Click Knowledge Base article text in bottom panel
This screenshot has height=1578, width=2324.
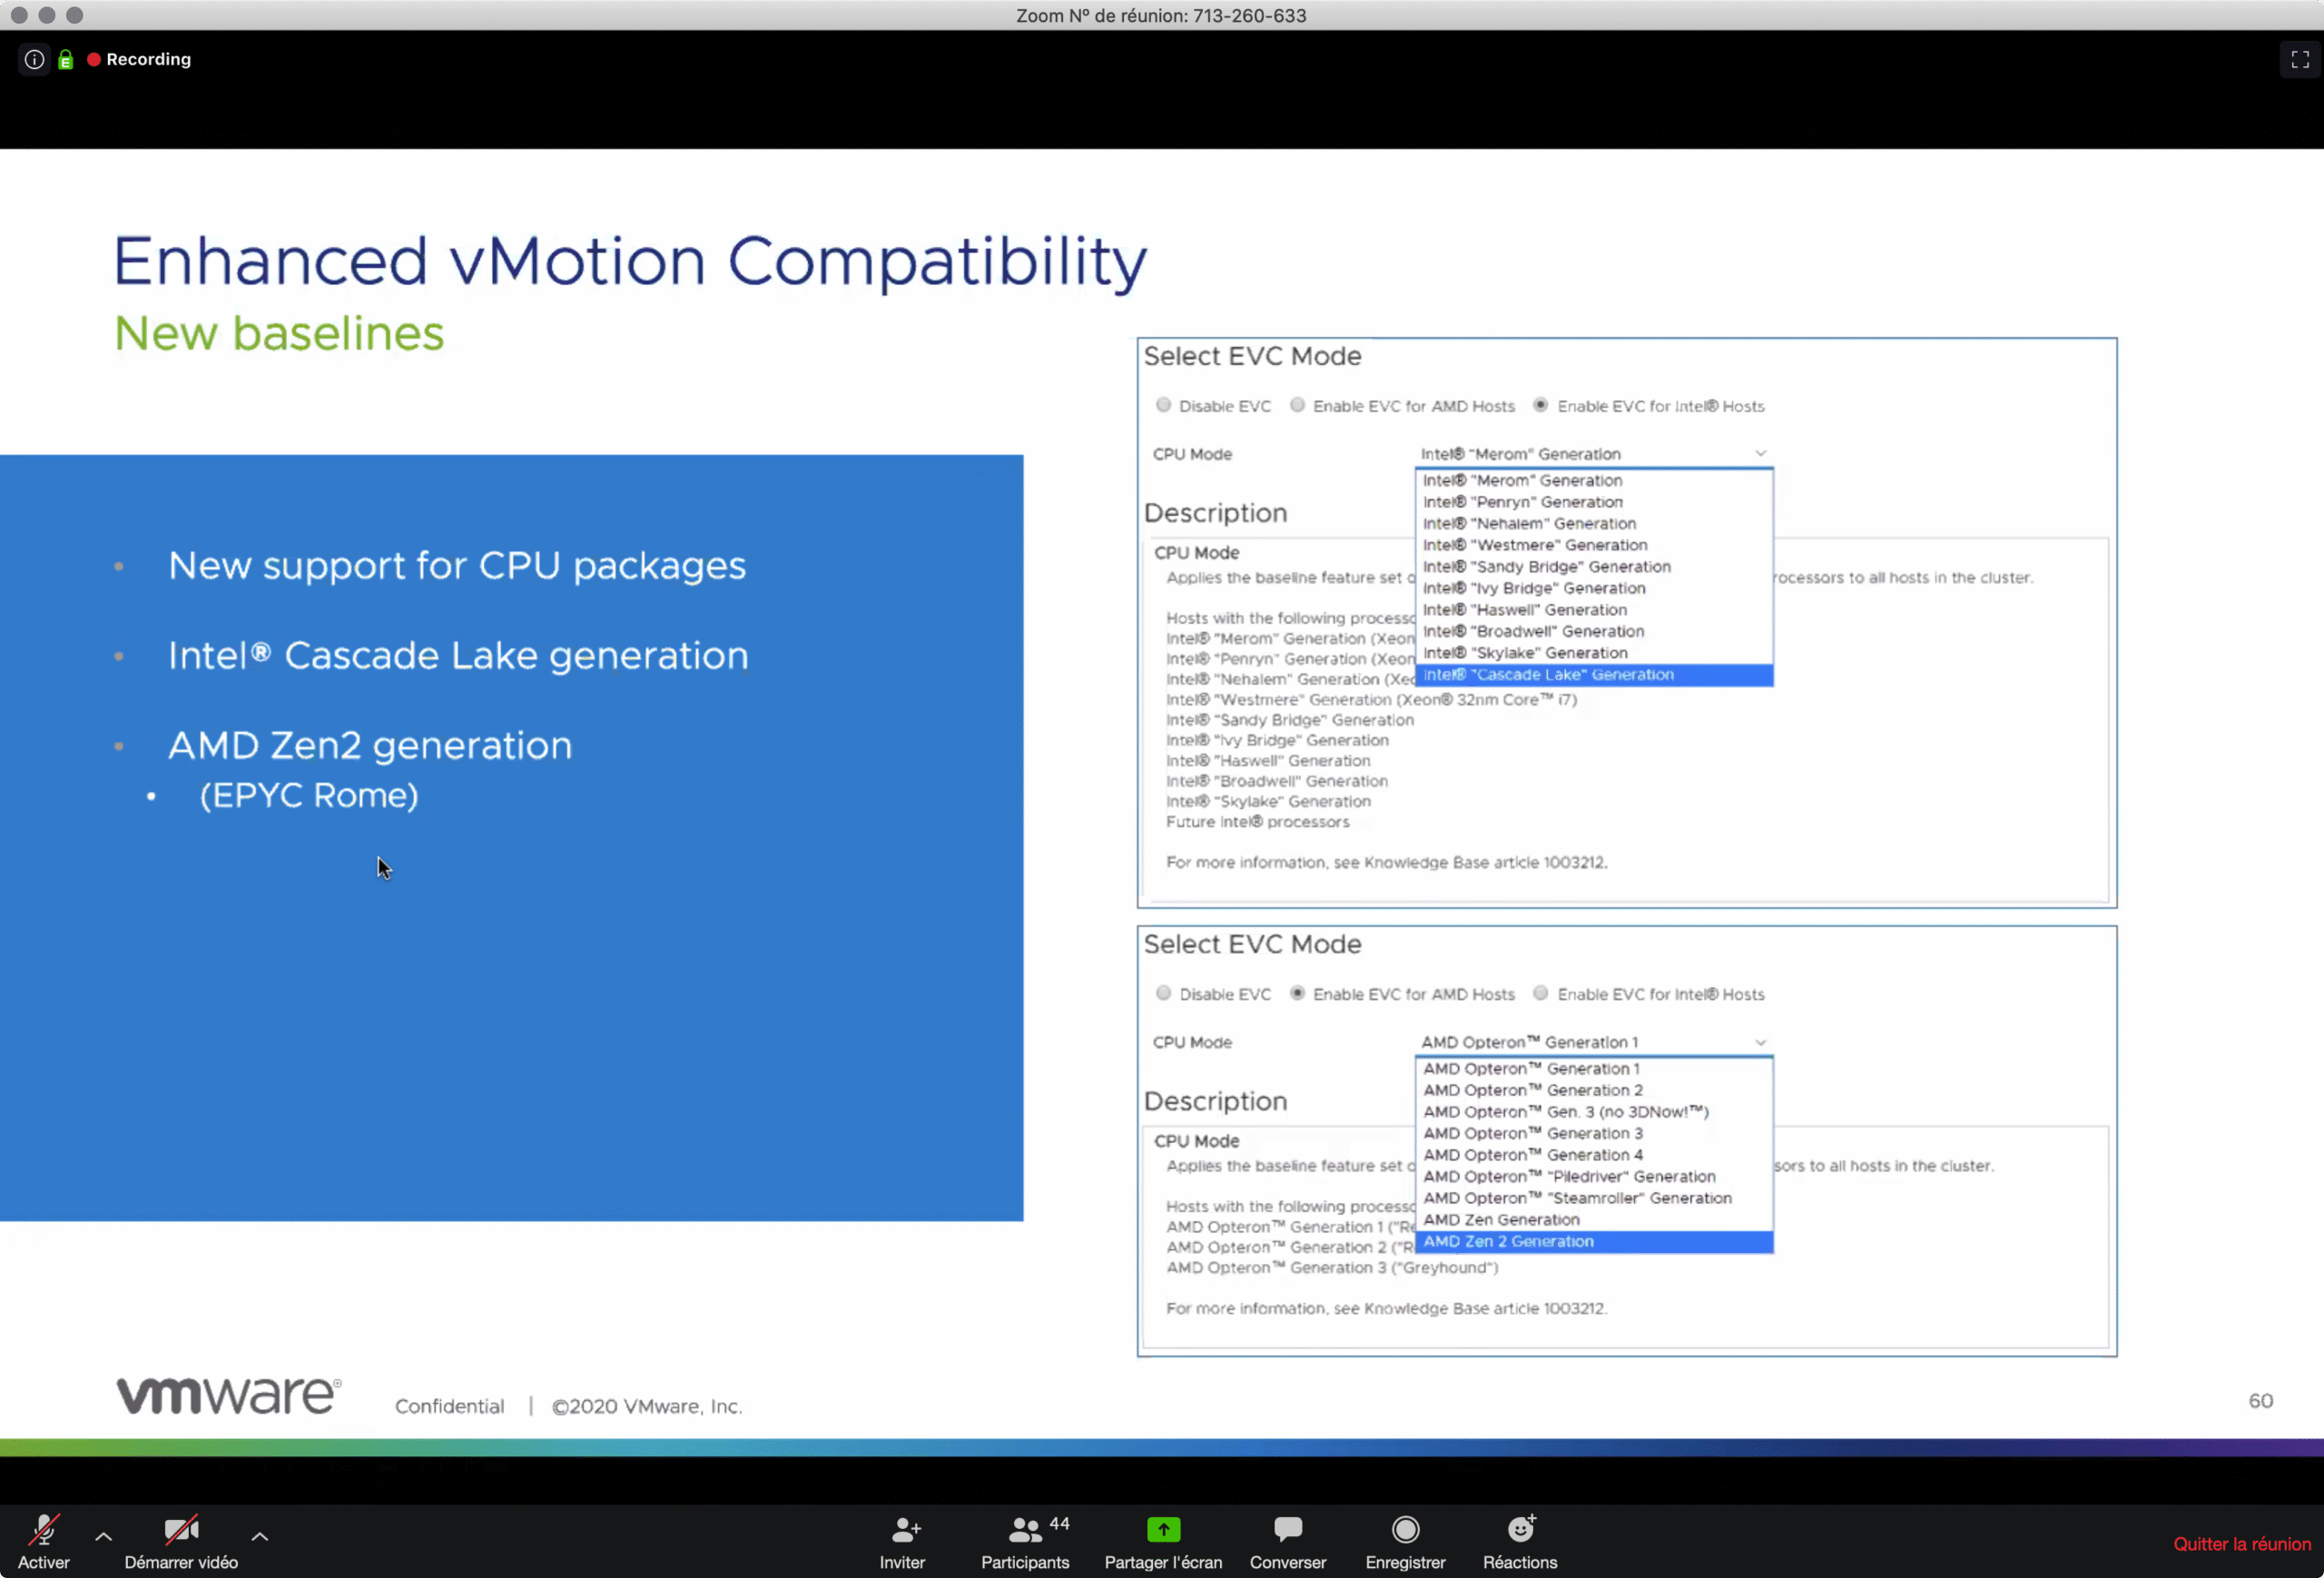tap(1386, 1308)
